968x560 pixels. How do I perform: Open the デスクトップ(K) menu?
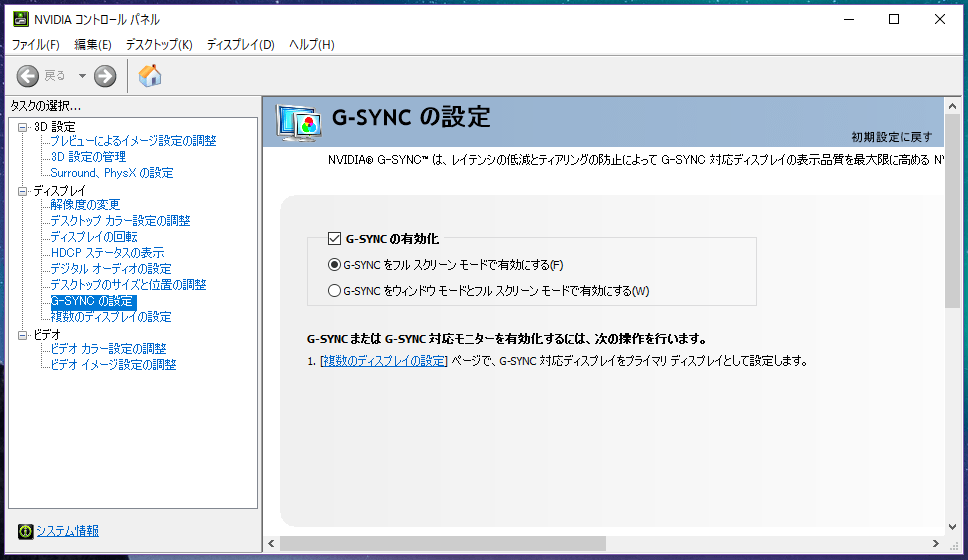coord(159,44)
